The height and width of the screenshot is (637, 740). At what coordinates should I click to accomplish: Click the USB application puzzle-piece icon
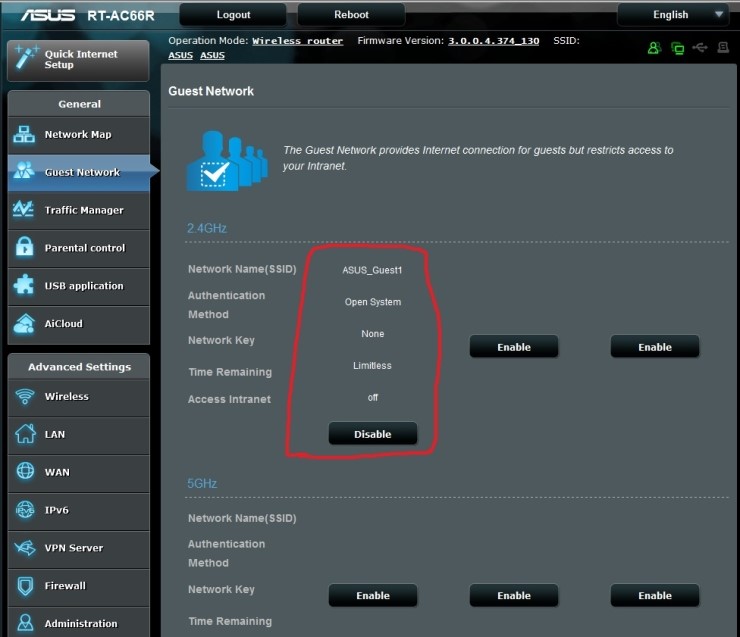(24, 286)
